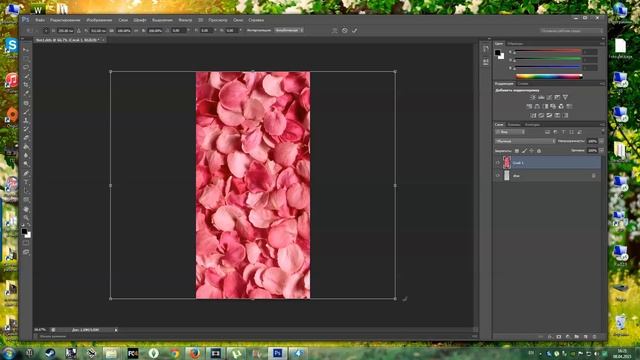The image size is (640, 360).
Task: Open the Справка menu
Action: coord(256,20)
